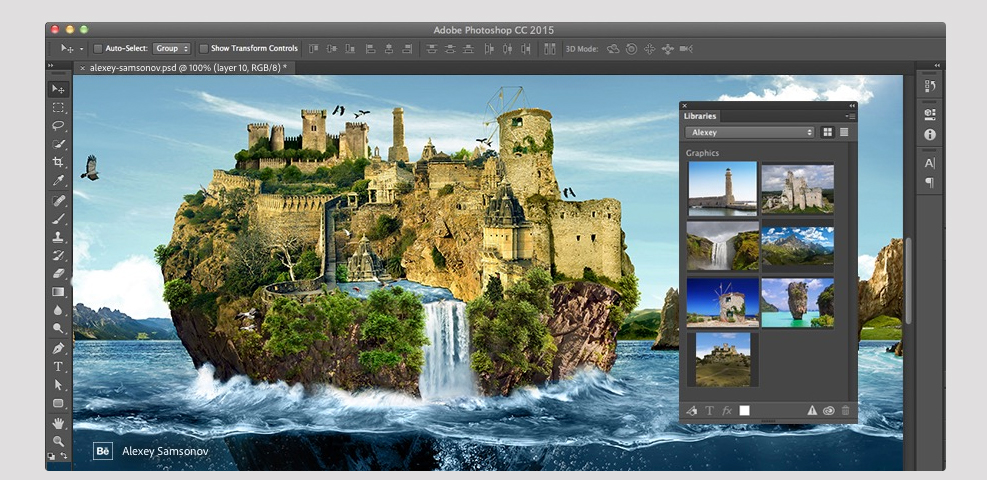This screenshot has width=987, height=480.
Task: Select the Lasso tool
Action: pyautogui.click(x=59, y=126)
